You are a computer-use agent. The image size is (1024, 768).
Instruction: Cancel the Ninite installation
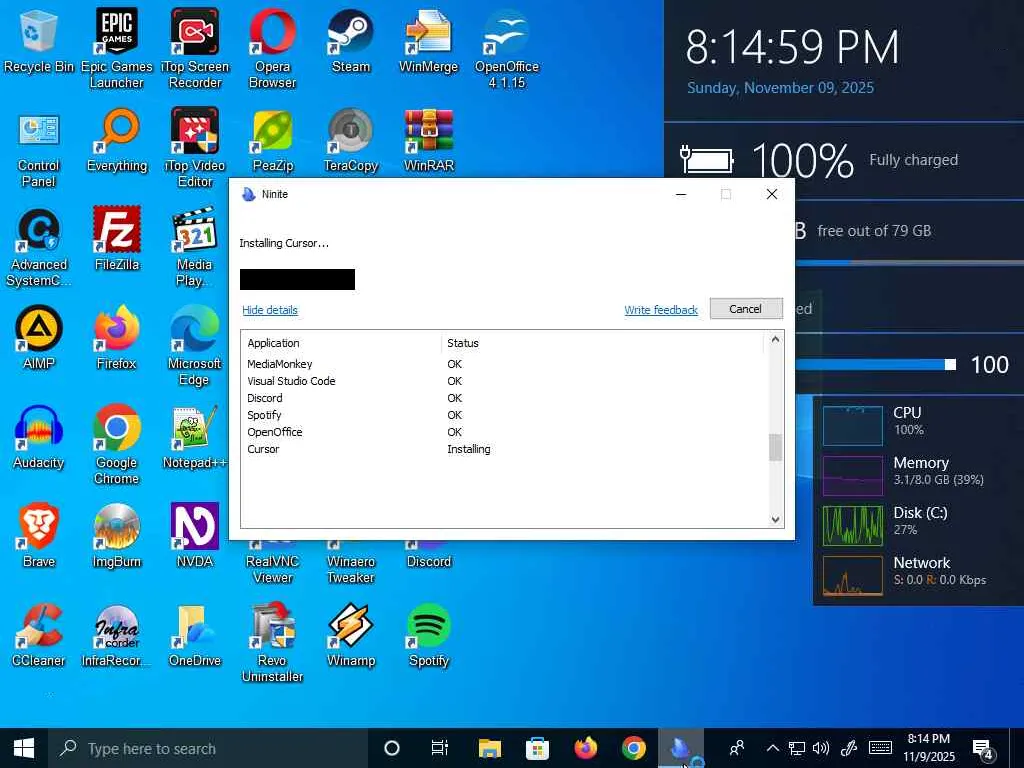(x=746, y=309)
